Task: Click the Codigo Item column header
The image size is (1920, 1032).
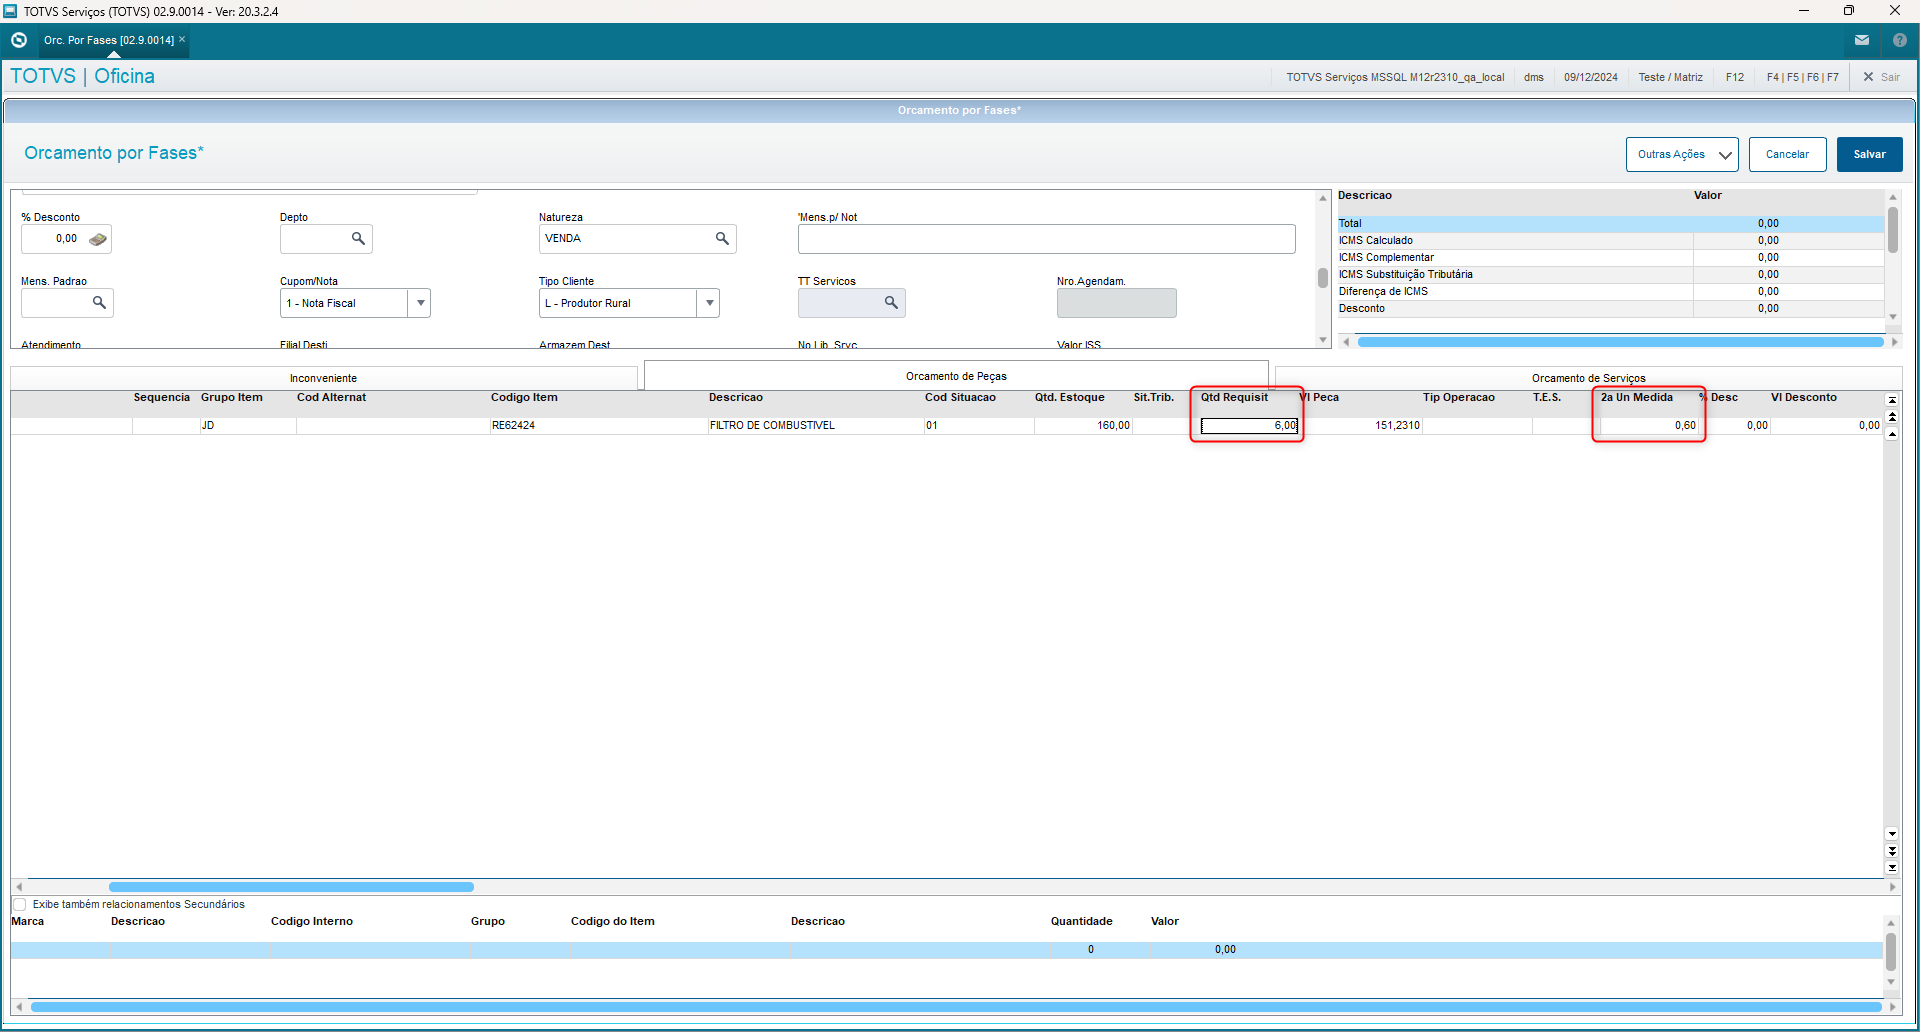Action: click(524, 398)
